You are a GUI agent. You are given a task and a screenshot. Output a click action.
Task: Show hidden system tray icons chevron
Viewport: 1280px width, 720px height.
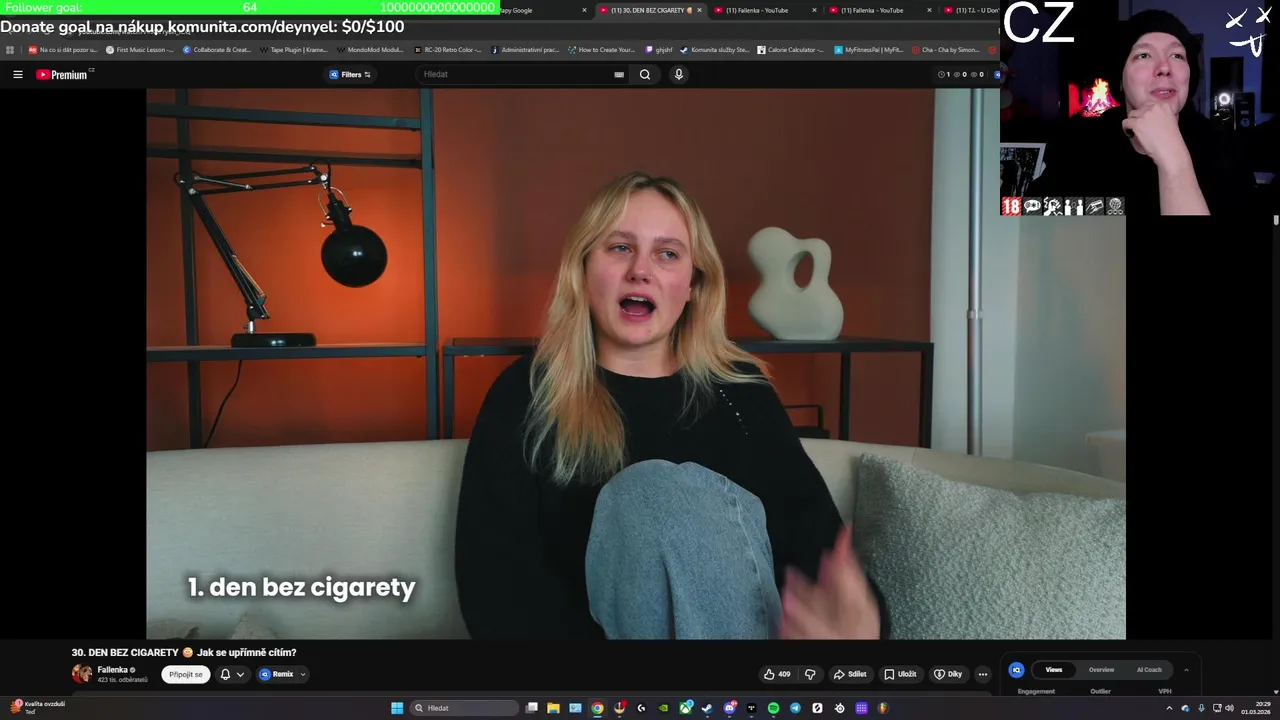[1169, 708]
